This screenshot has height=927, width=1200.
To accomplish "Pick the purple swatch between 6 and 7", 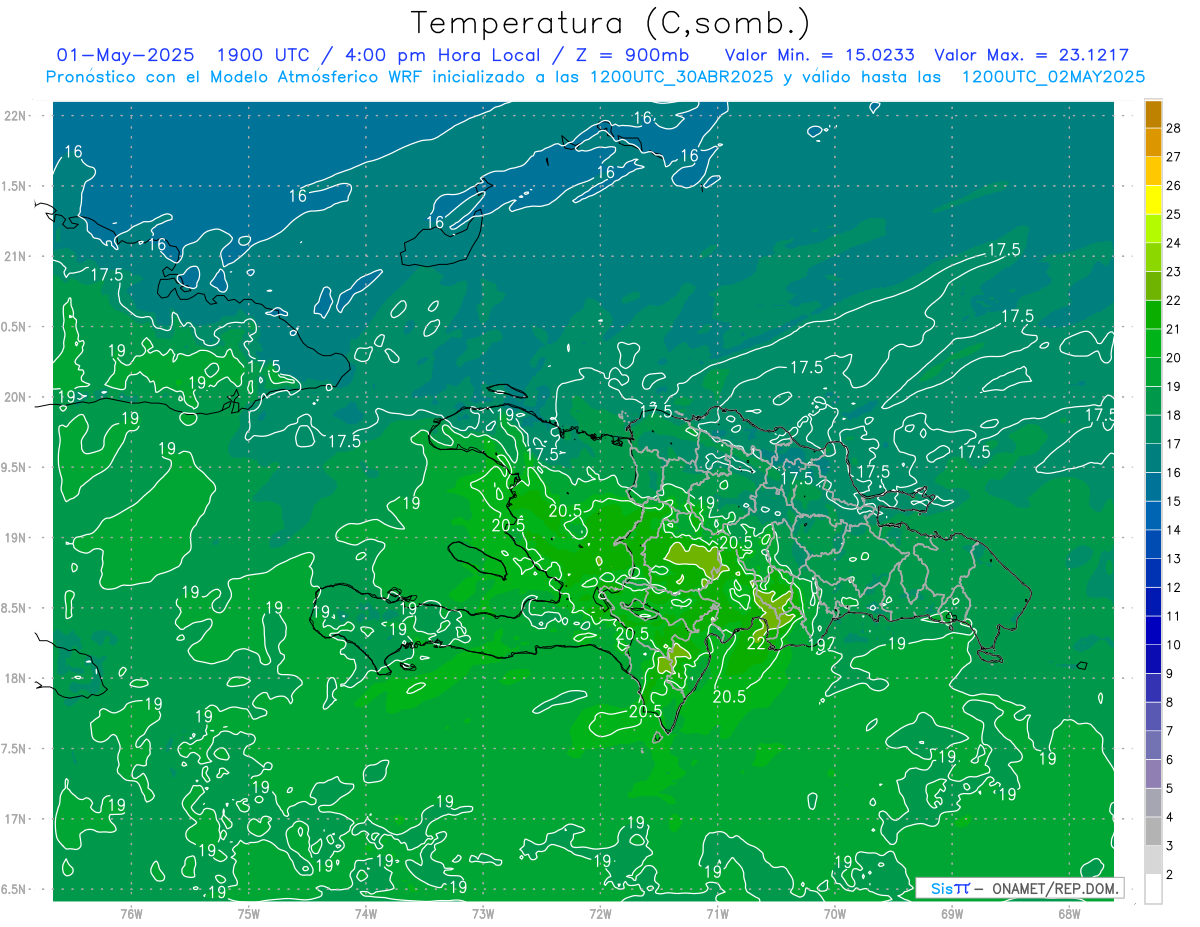I will 1153,746.
